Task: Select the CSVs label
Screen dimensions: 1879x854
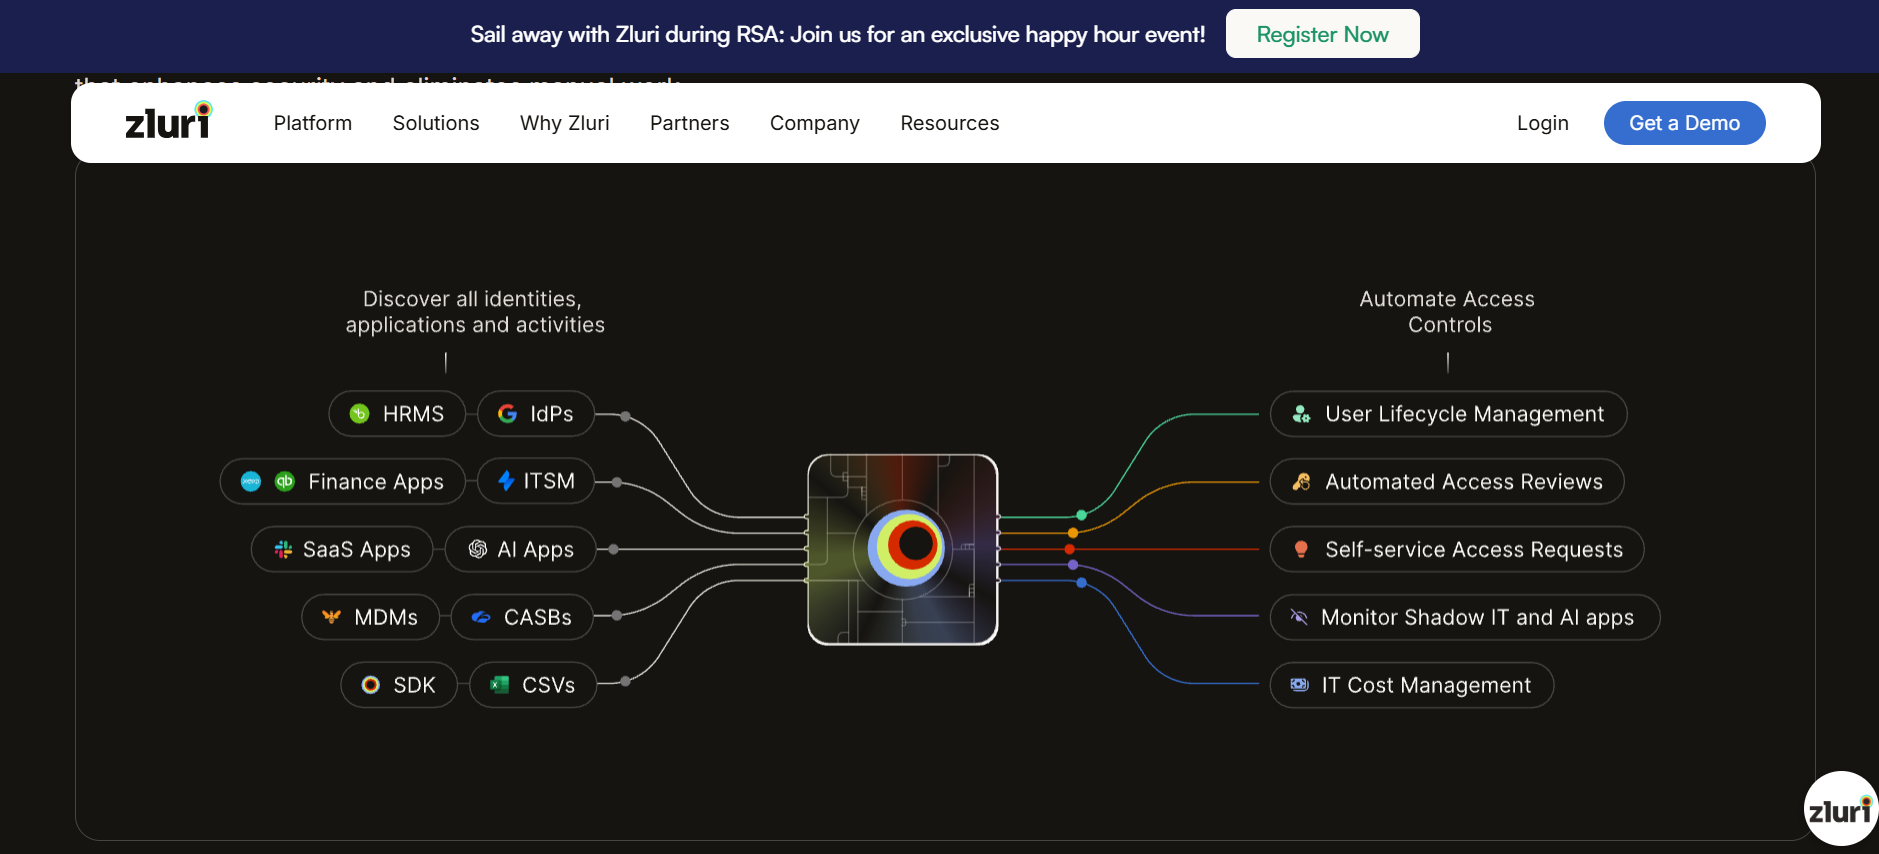Action: [x=548, y=685]
